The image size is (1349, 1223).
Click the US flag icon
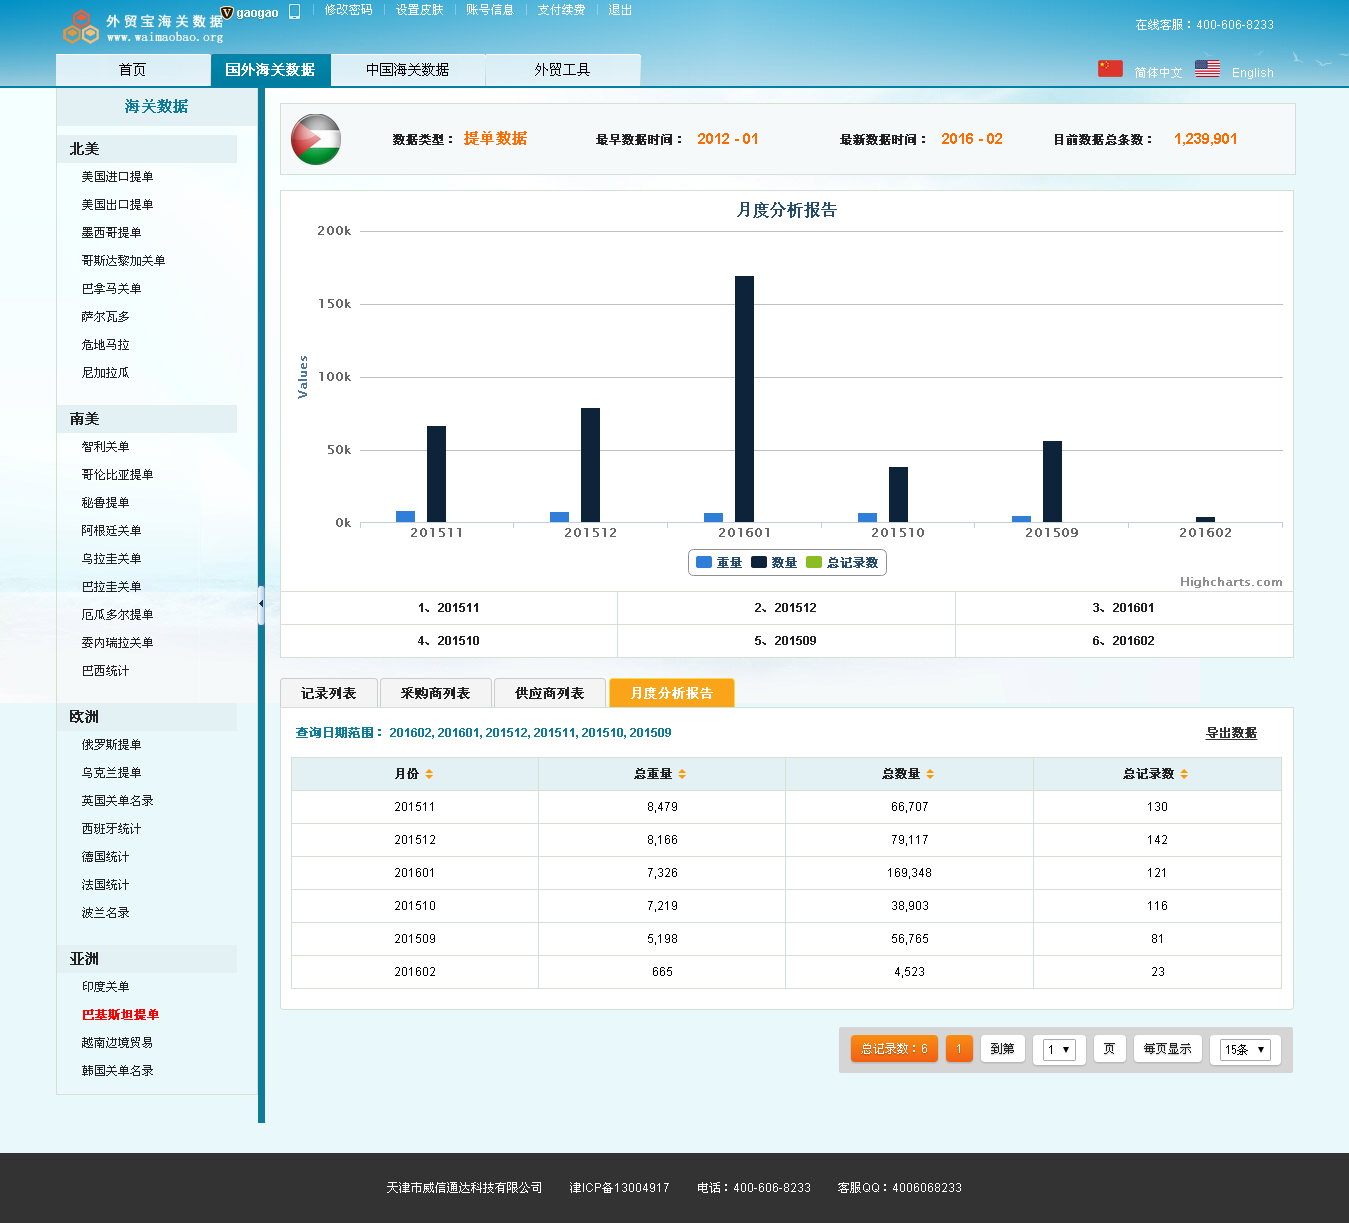[1207, 69]
